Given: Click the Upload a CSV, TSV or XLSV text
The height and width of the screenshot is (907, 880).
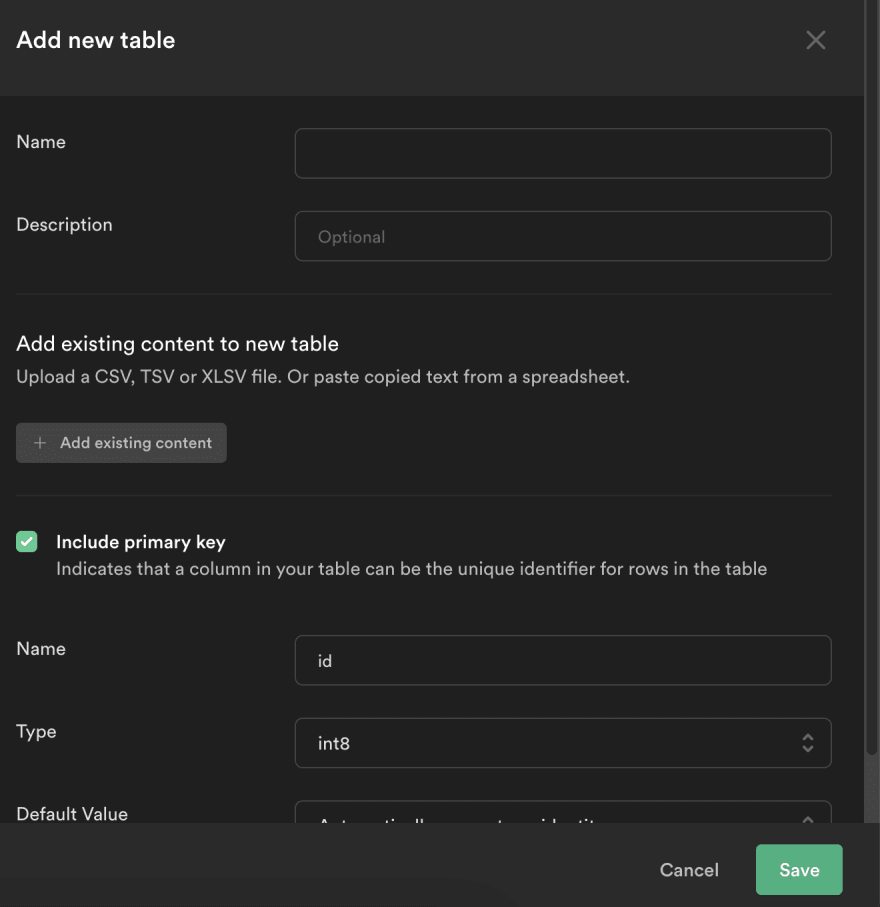Looking at the screenshot, I should 323,377.
